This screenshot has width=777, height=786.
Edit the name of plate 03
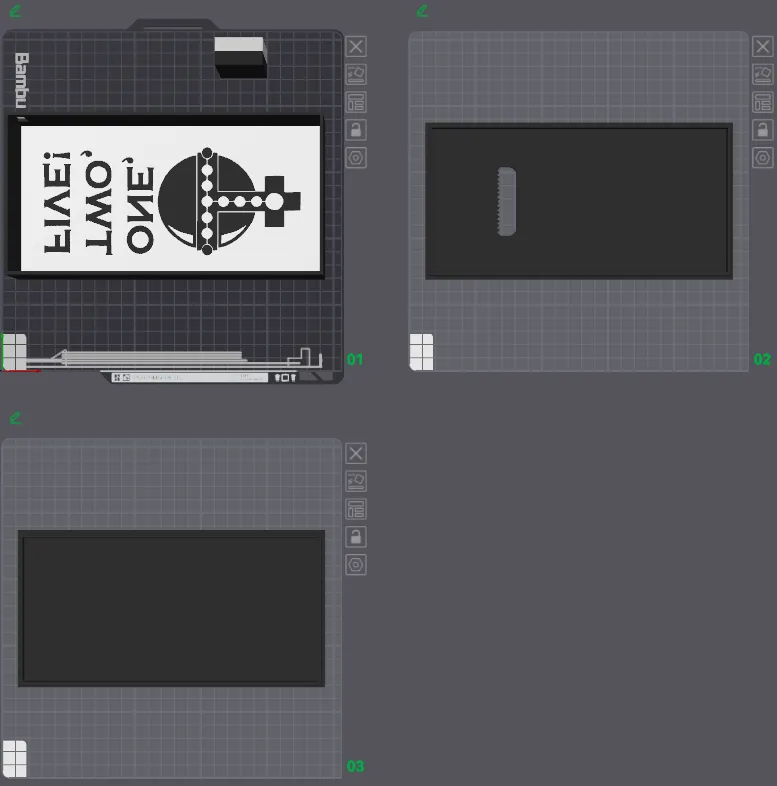point(16,418)
